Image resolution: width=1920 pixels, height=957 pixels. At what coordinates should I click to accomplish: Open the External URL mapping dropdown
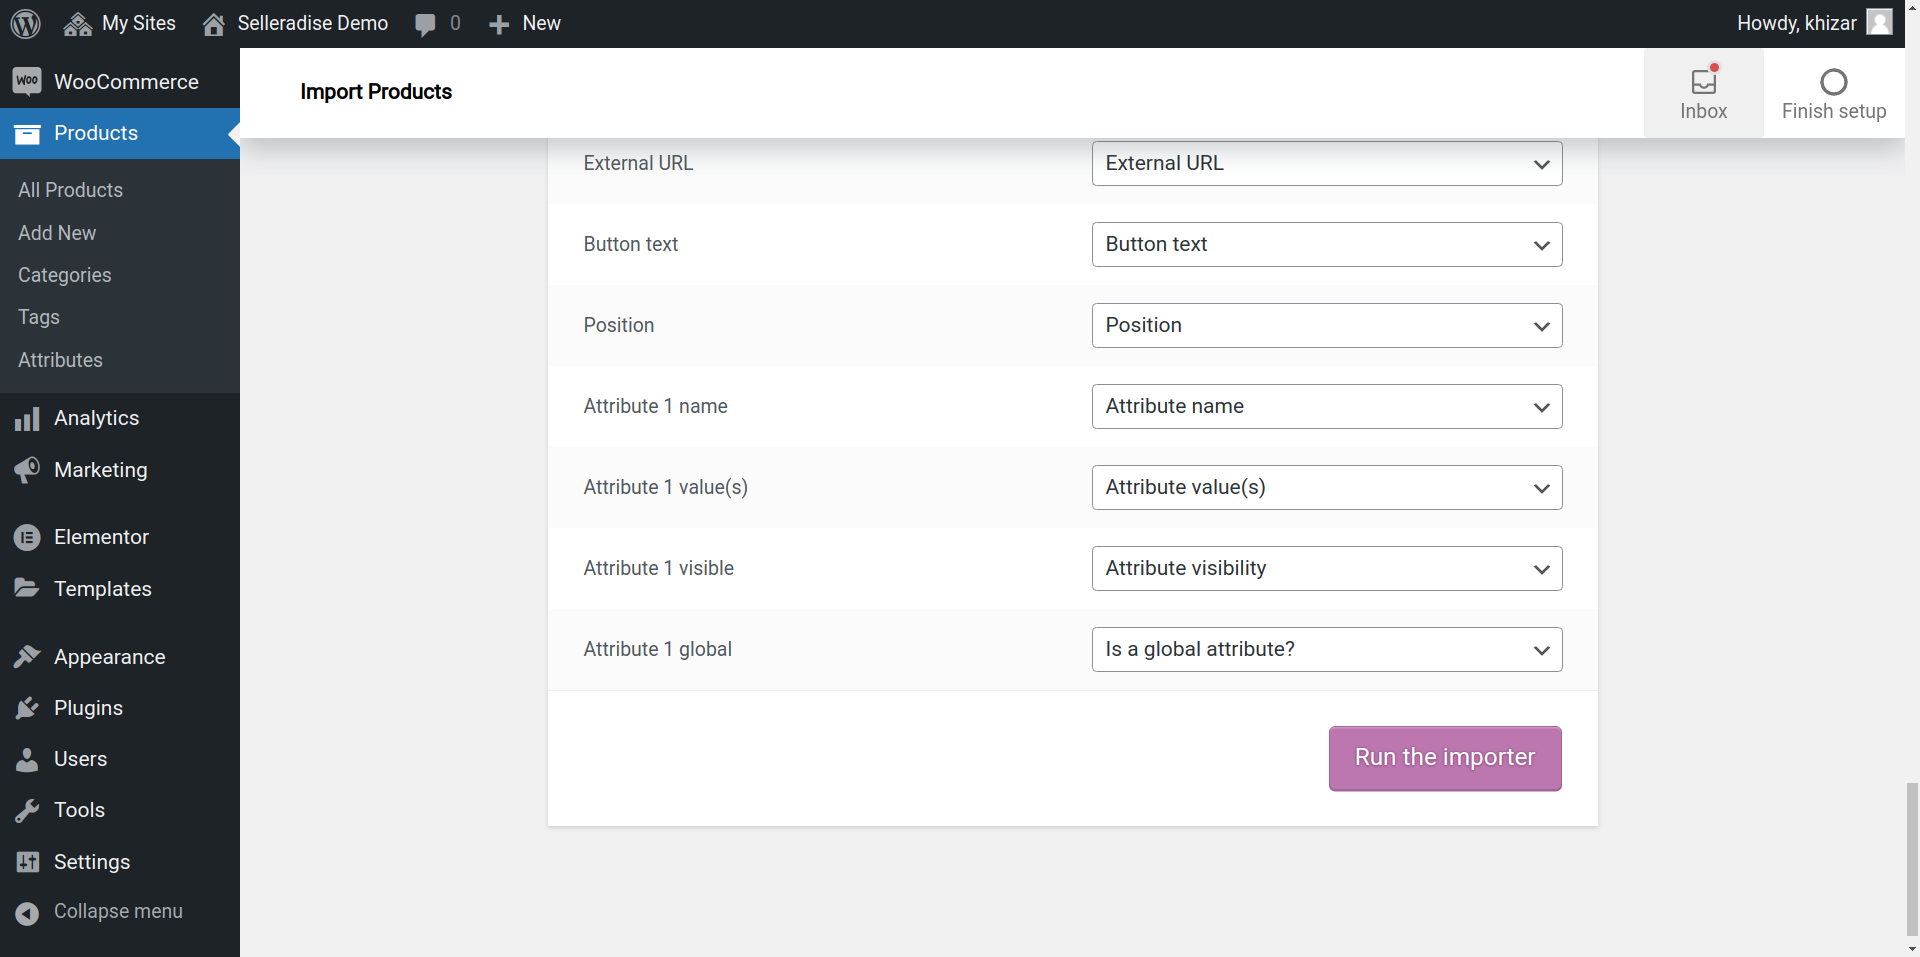click(x=1326, y=163)
